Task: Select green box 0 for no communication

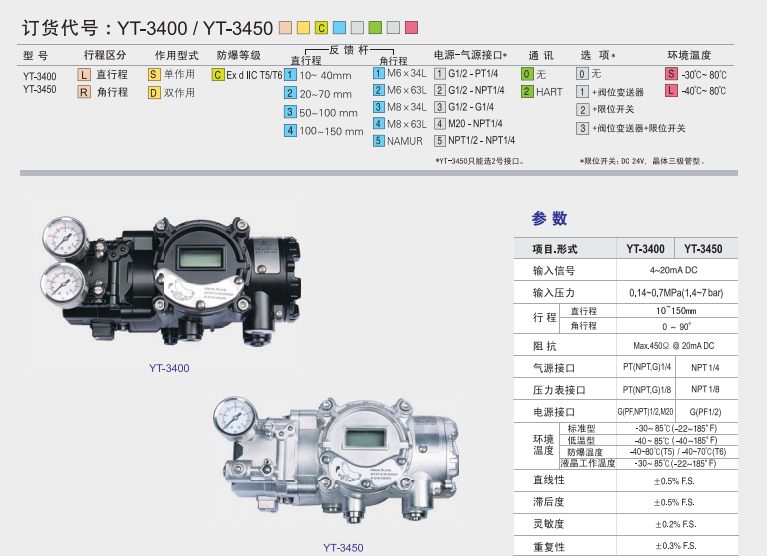Action: pyautogui.click(x=527, y=75)
